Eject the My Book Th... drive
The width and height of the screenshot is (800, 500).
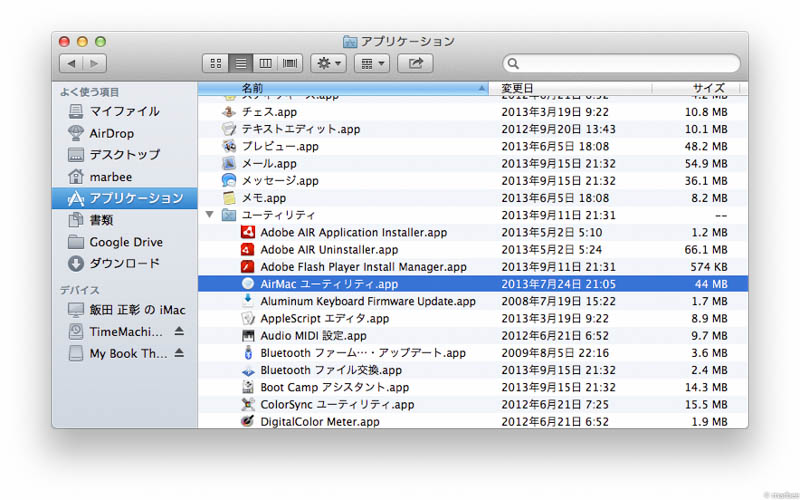(x=179, y=353)
